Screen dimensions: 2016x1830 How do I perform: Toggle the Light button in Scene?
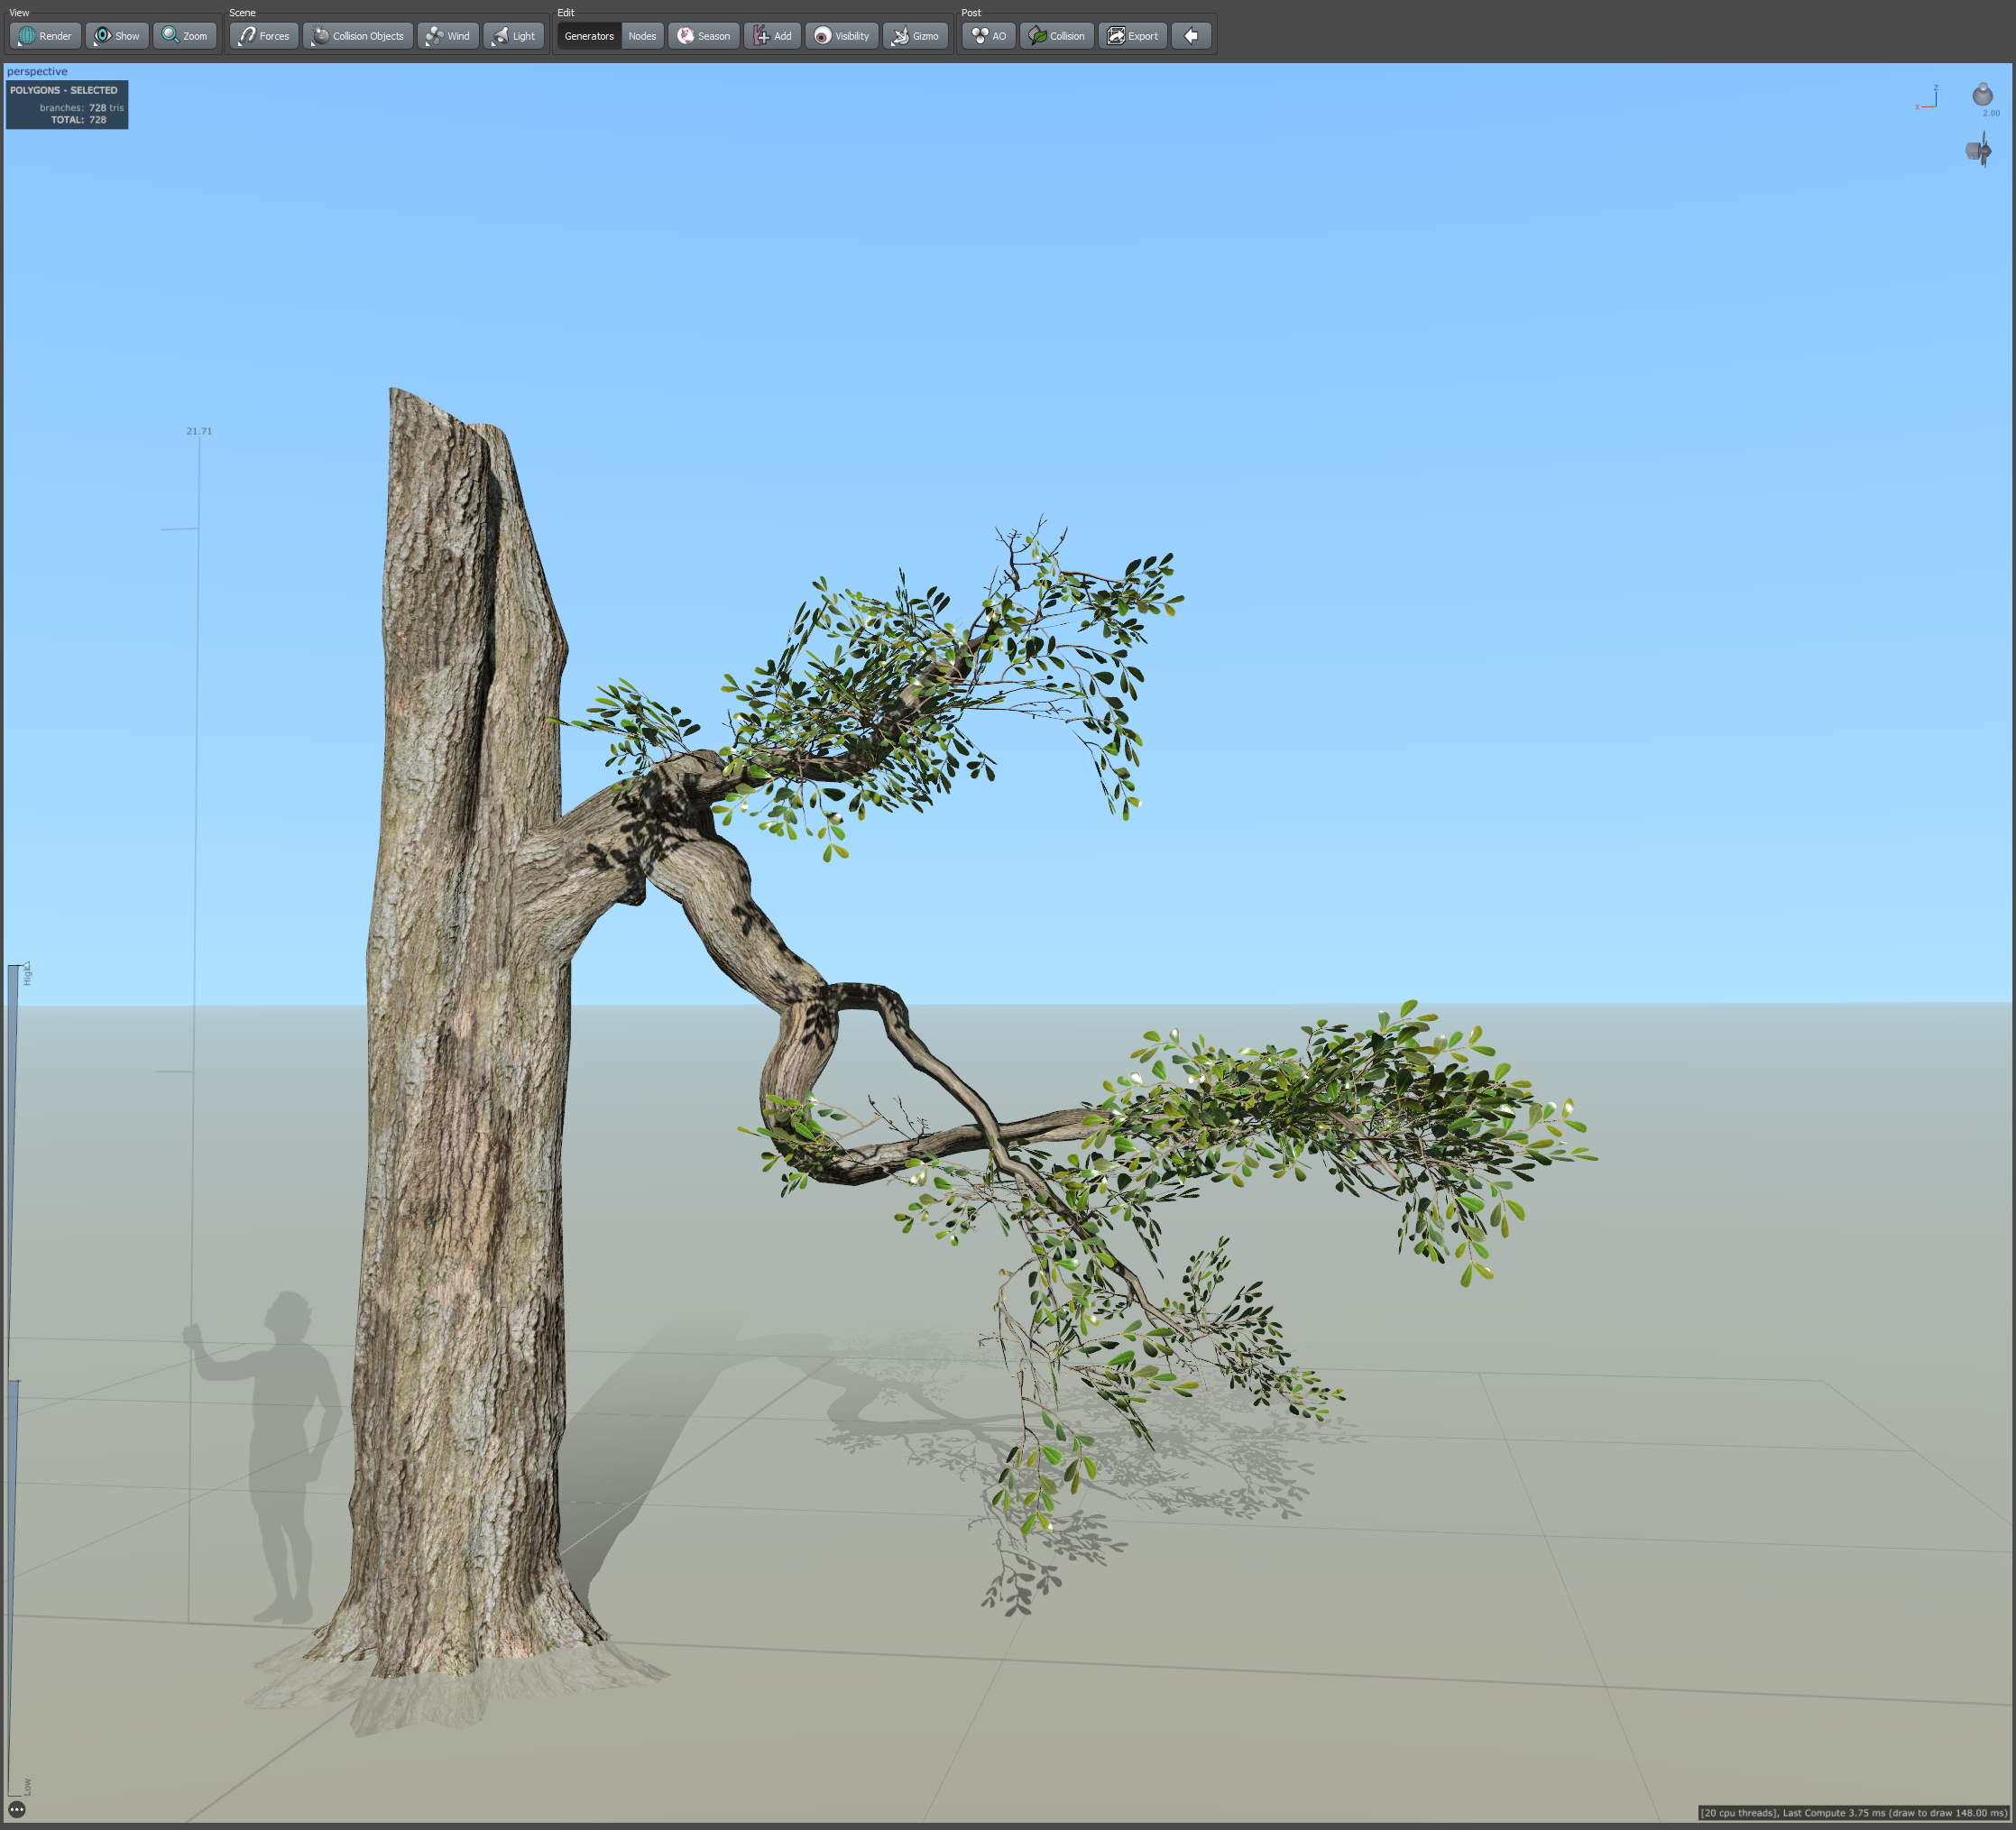pyautogui.click(x=514, y=36)
